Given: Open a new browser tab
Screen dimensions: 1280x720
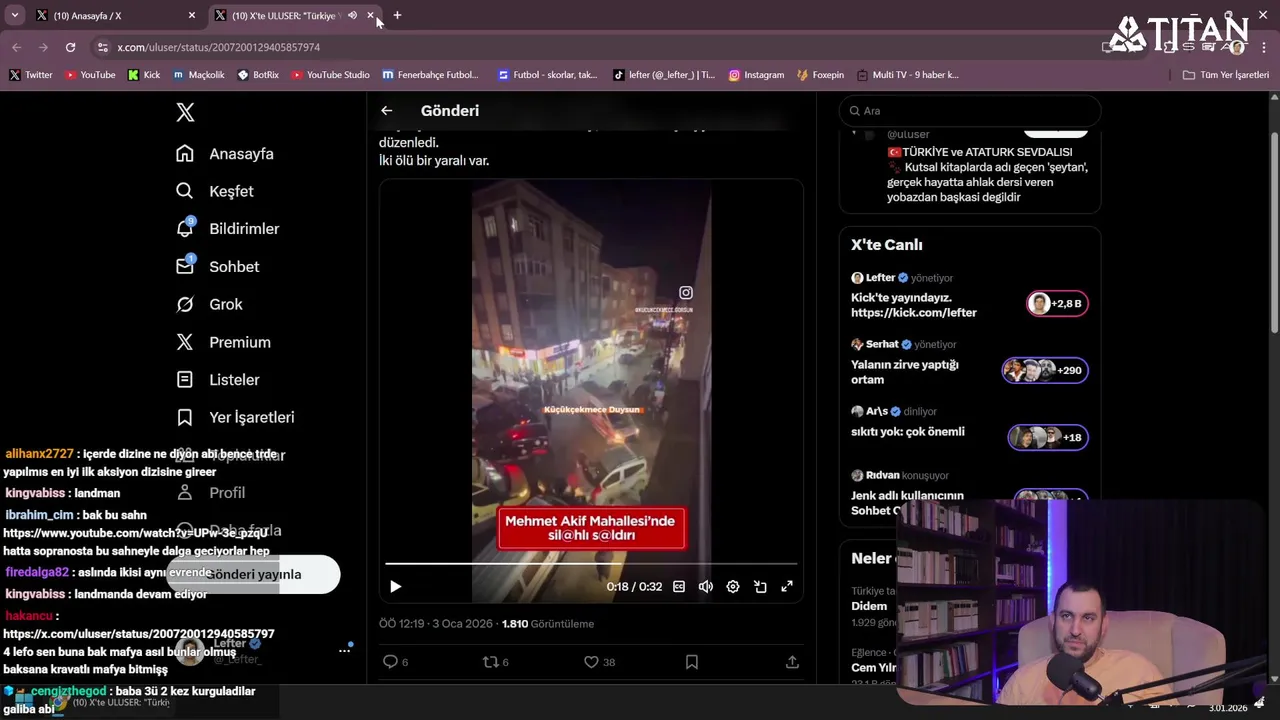Looking at the screenshot, I should (397, 16).
